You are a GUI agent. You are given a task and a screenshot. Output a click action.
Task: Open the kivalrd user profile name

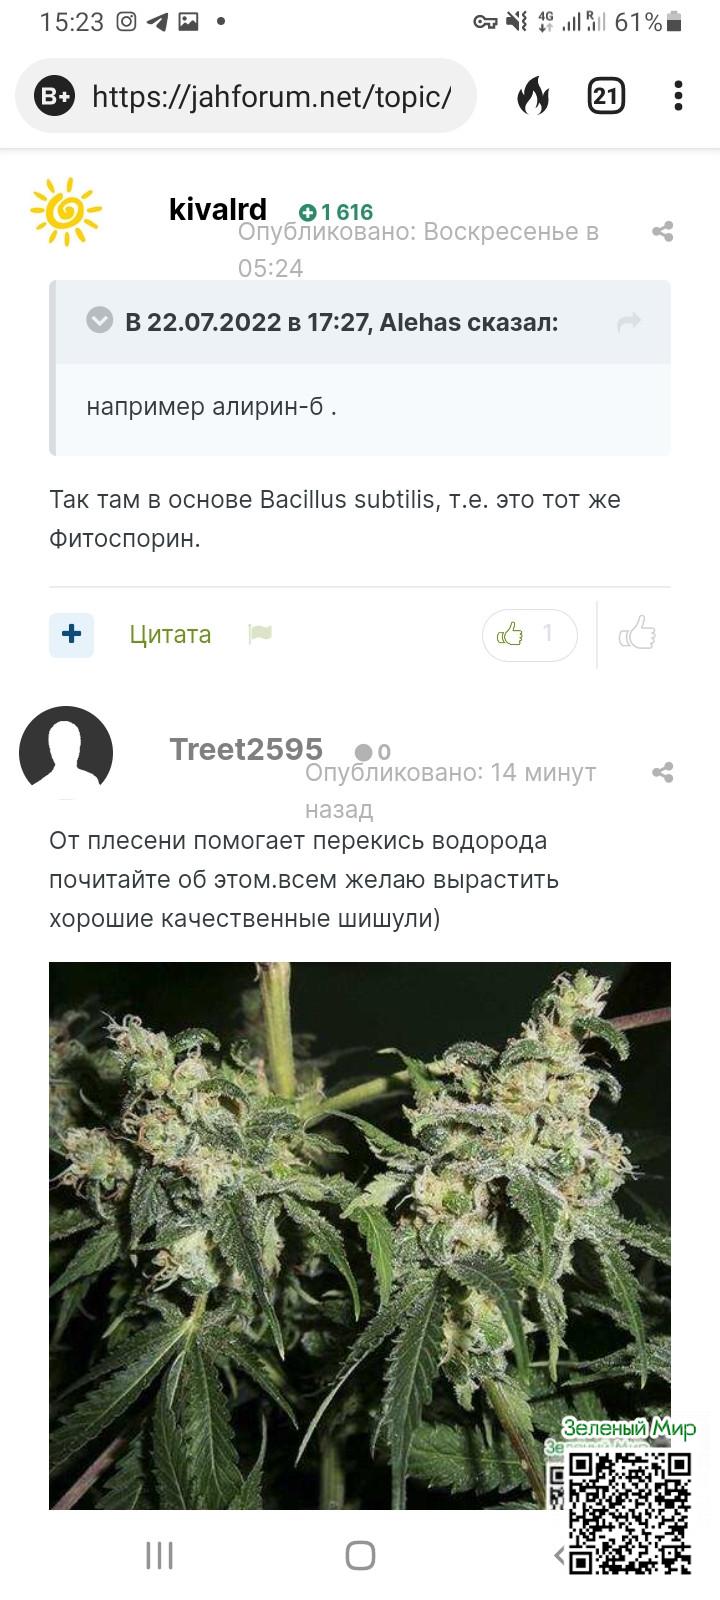[218, 209]
